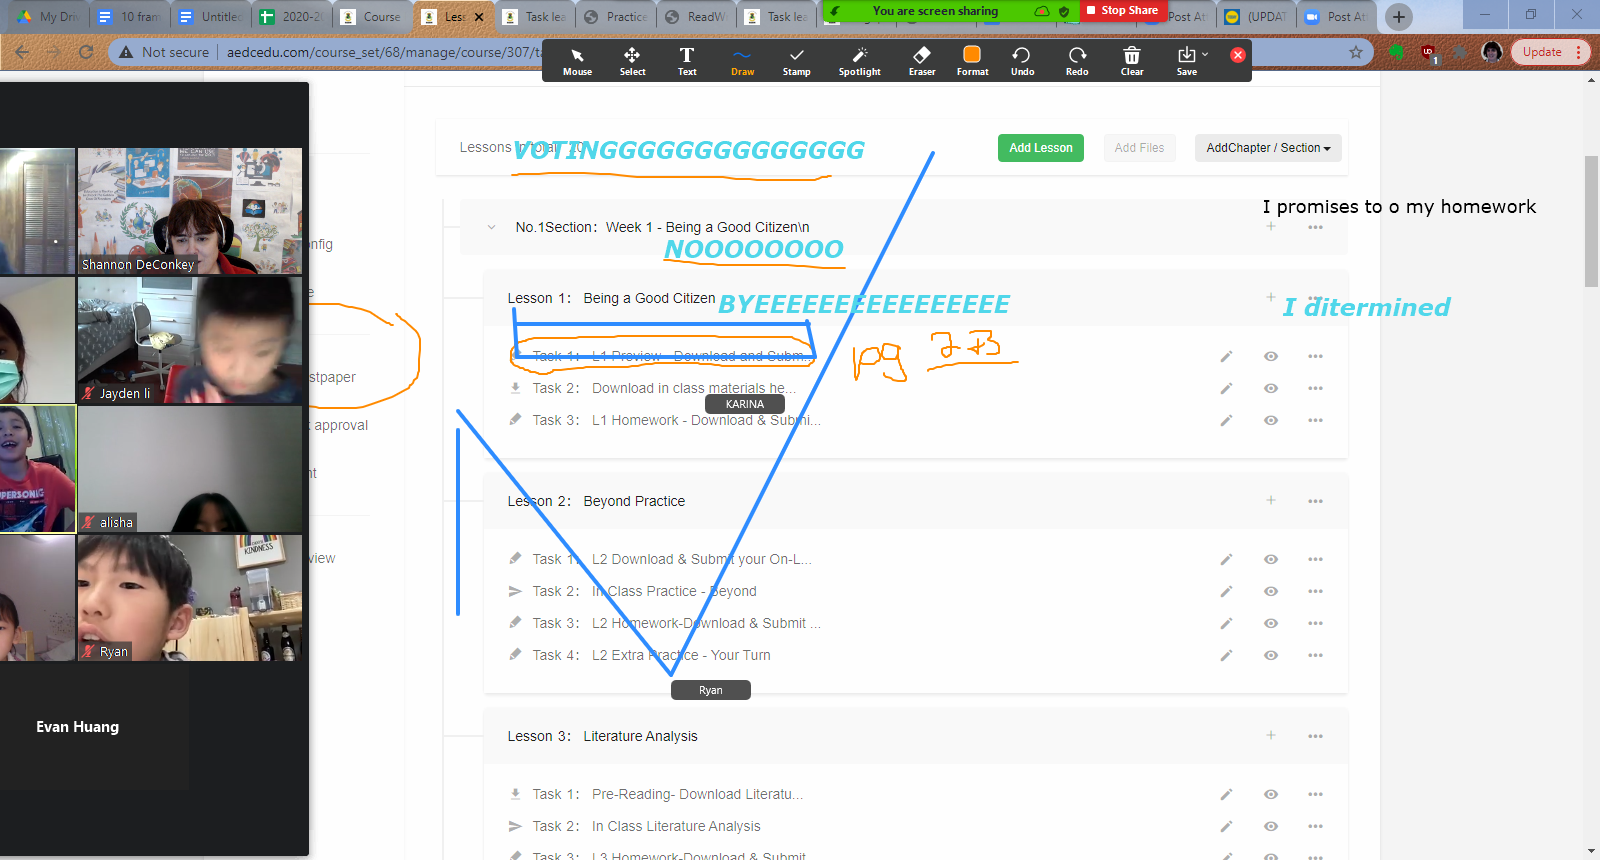Select Ryan's video thumbnail
The height and width of the screenshot is (860, 1600).
click(x=190, y=598)
